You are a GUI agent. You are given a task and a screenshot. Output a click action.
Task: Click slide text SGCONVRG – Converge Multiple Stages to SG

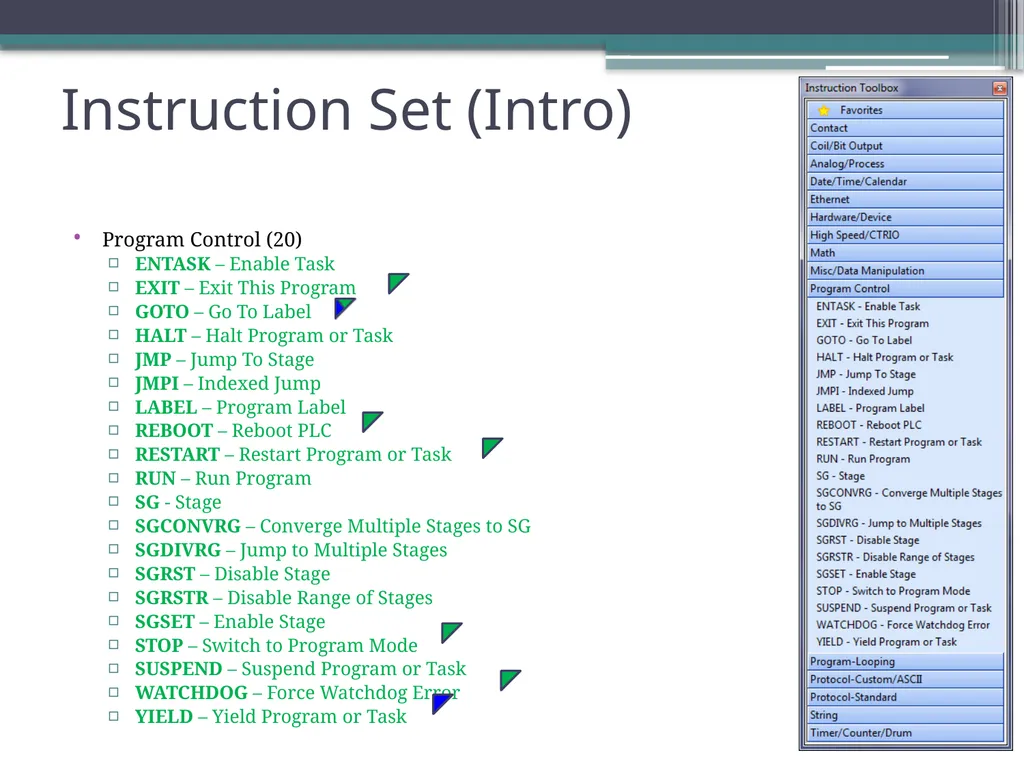coord(332,526)
